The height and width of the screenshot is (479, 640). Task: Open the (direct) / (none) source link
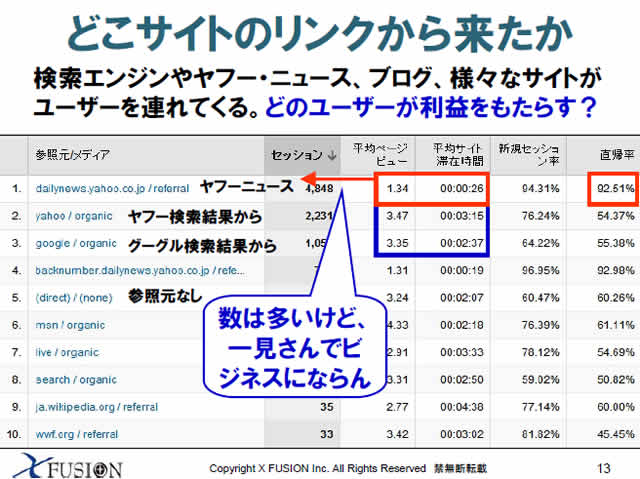pos(74,298)
